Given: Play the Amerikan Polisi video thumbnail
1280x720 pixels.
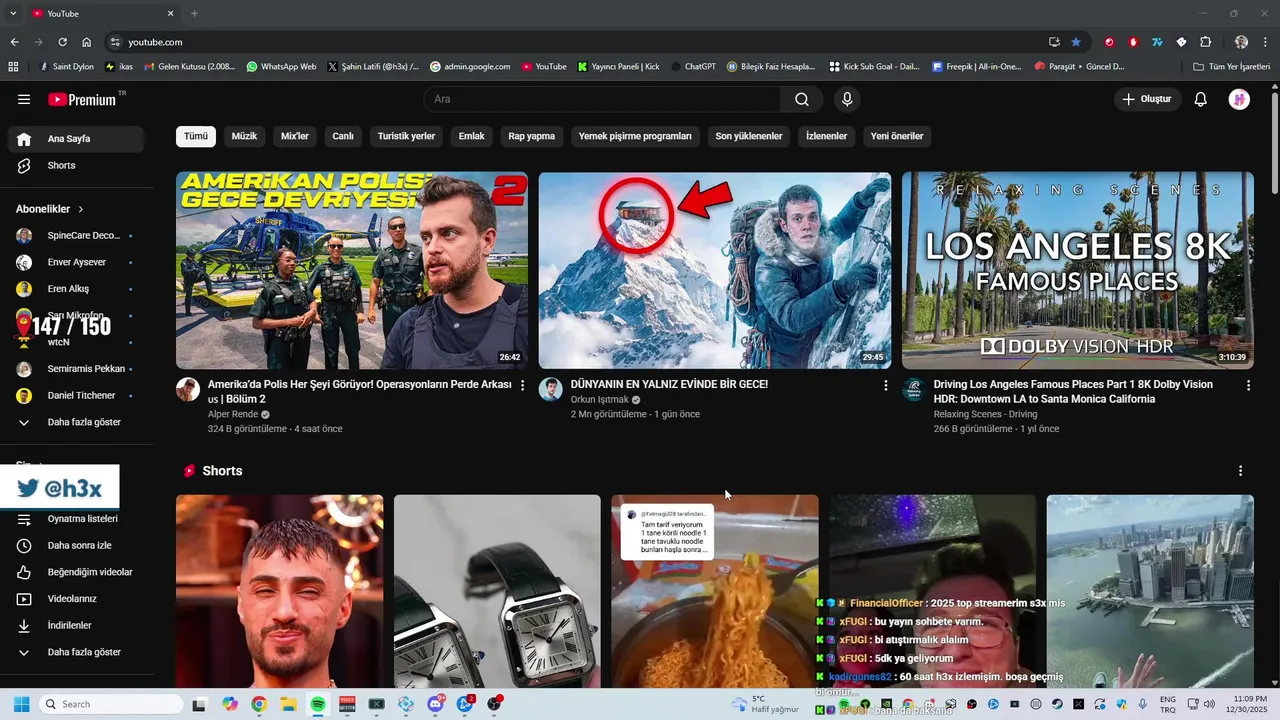Looking at the screenshot, I should tap(352, 270).
